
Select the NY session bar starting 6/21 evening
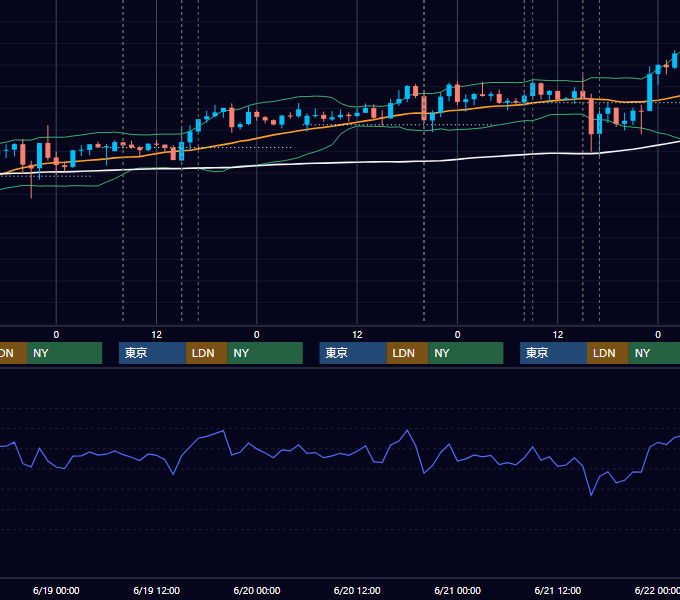[x=654, y=353]
